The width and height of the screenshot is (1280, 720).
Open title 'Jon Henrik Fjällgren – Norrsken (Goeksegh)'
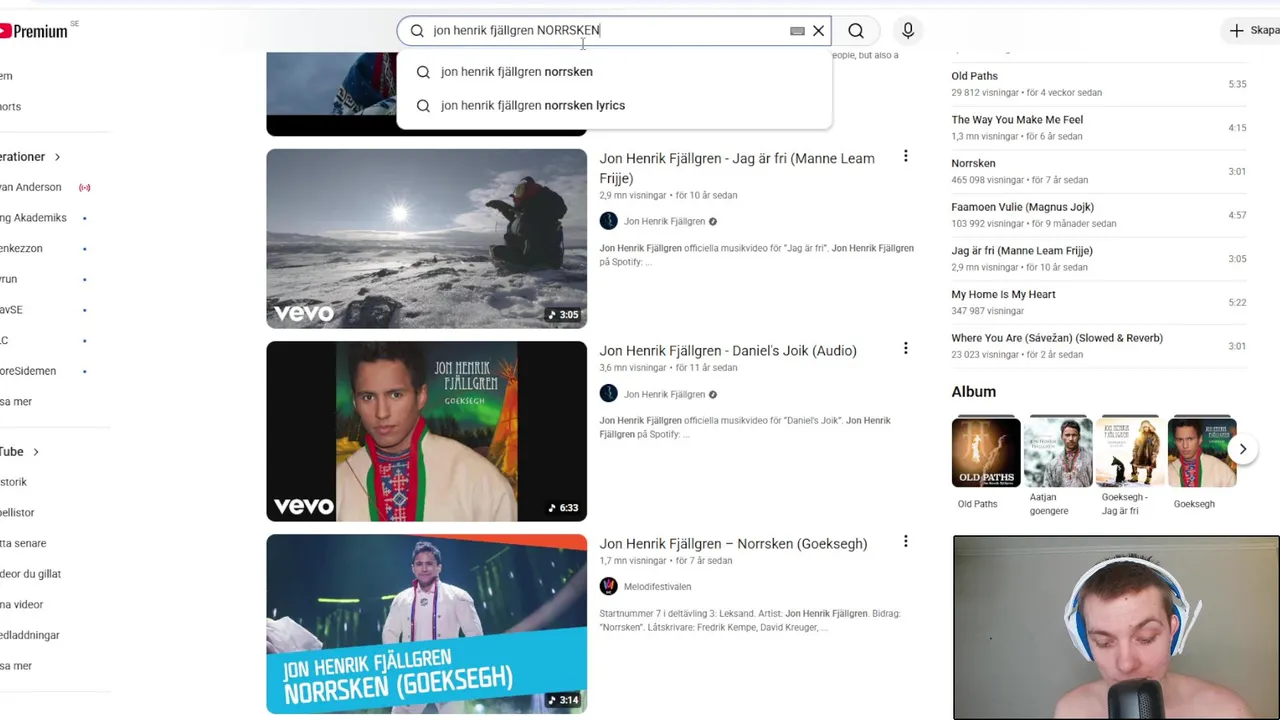point(733,544)
